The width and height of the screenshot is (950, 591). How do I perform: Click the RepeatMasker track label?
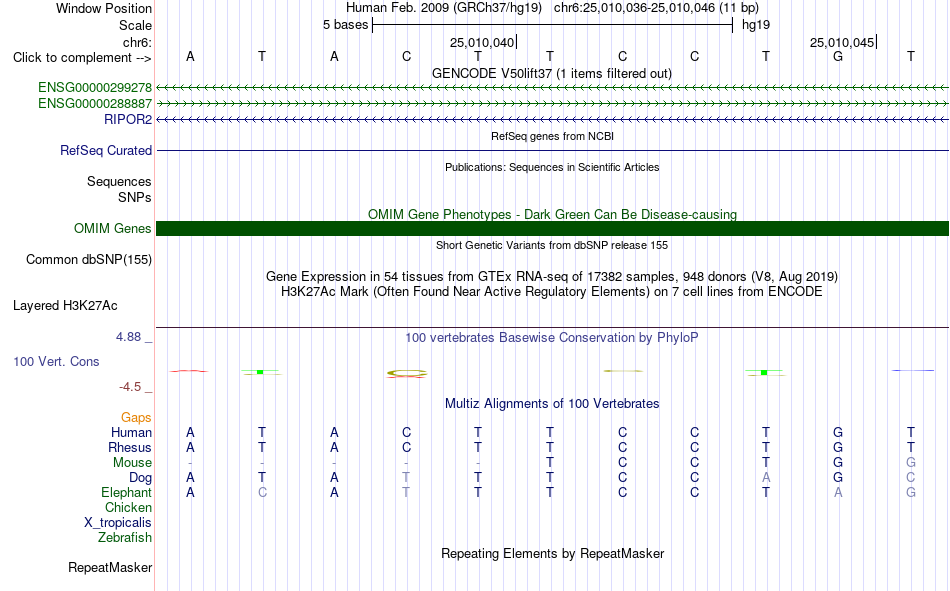tap(110, 567)
